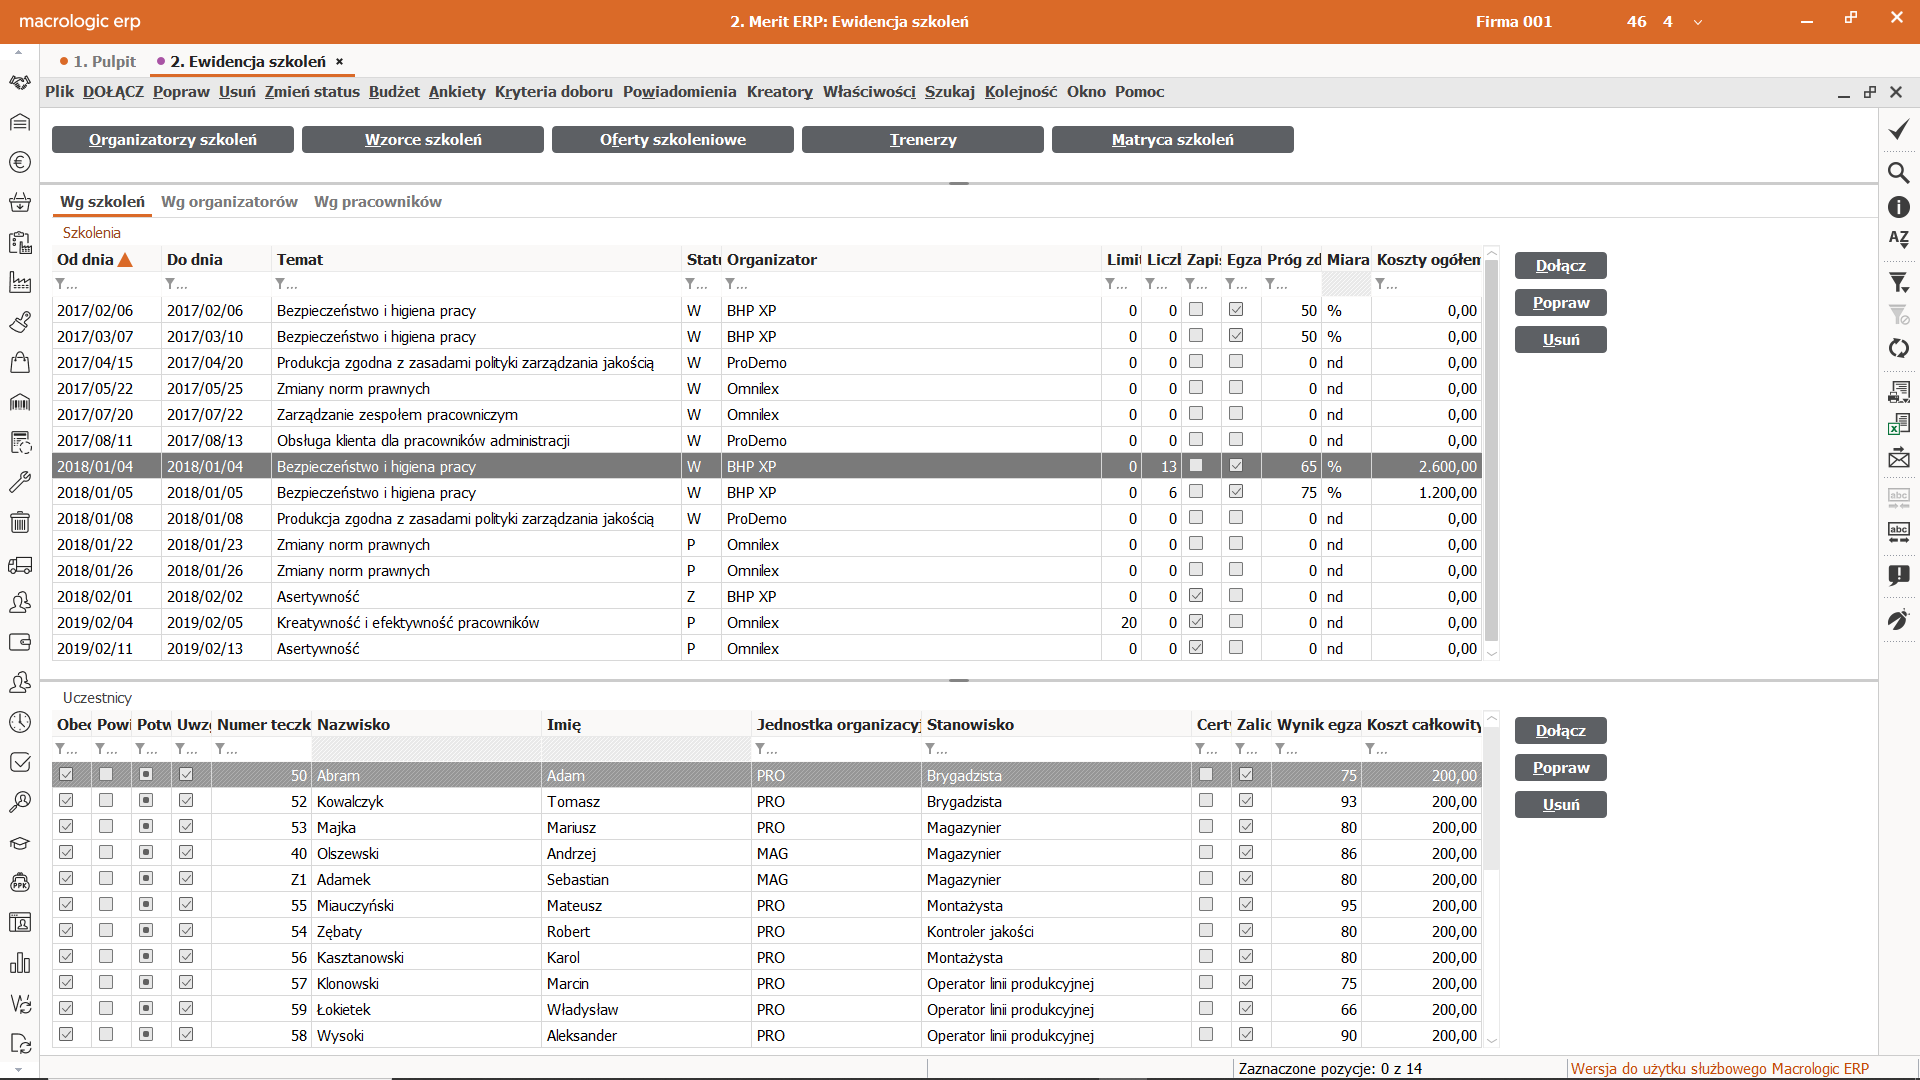This screenshot has height=1080, width=1920.
Task: Open the info icon in right toolbar
Action: pyautogui.click(x=1898, y=207)
